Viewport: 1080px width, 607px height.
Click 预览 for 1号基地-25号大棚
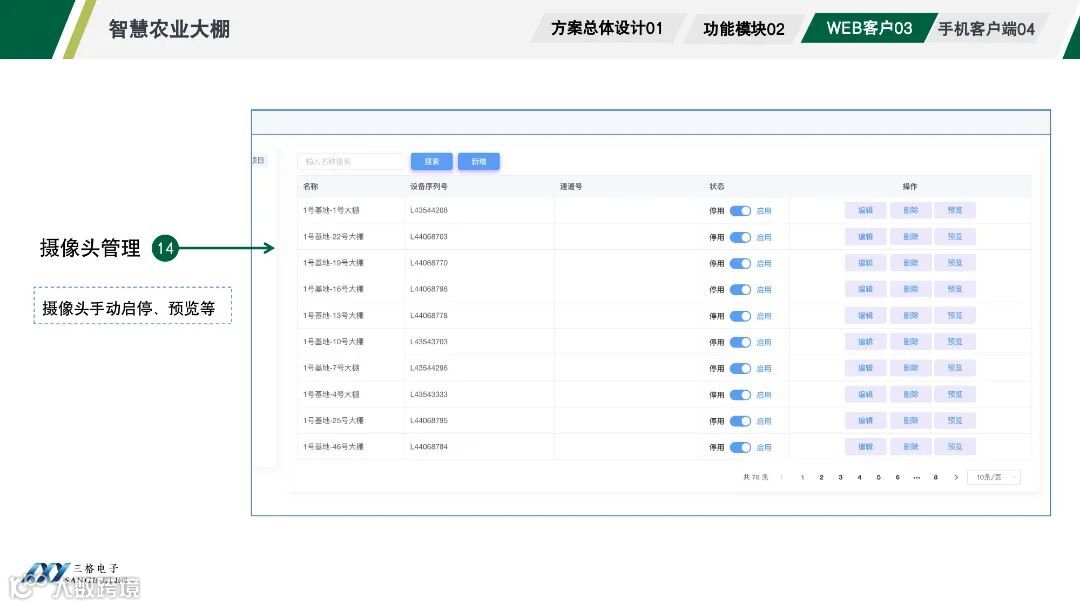[x=955, y=420]
